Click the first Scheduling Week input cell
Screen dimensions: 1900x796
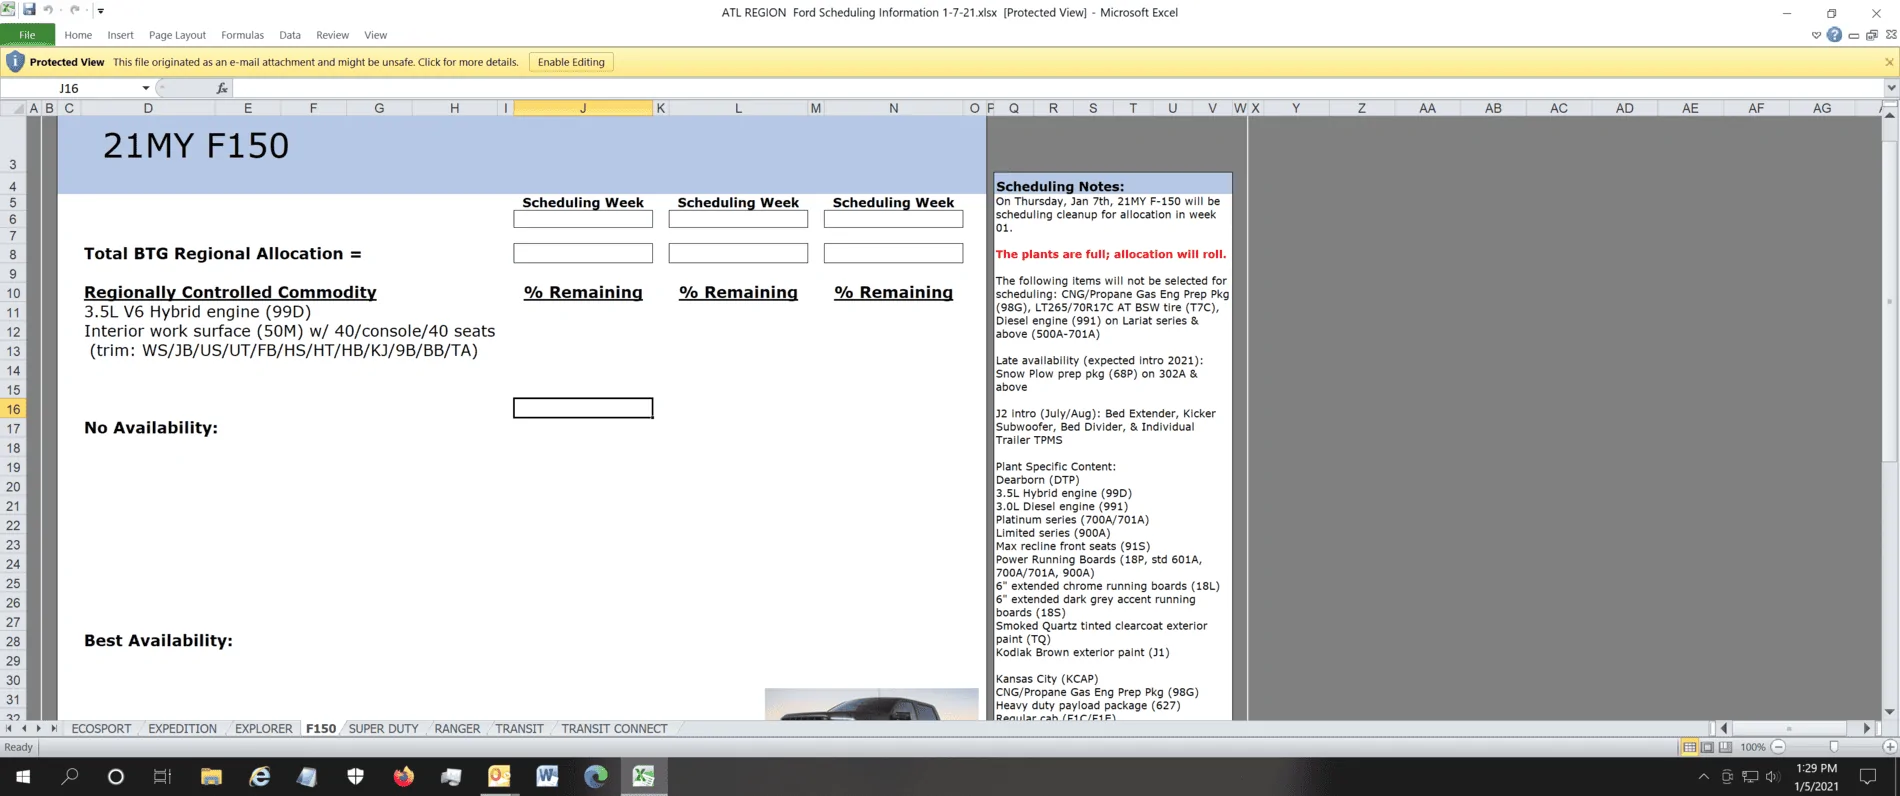pyautogui.click(x=583, y=219)
